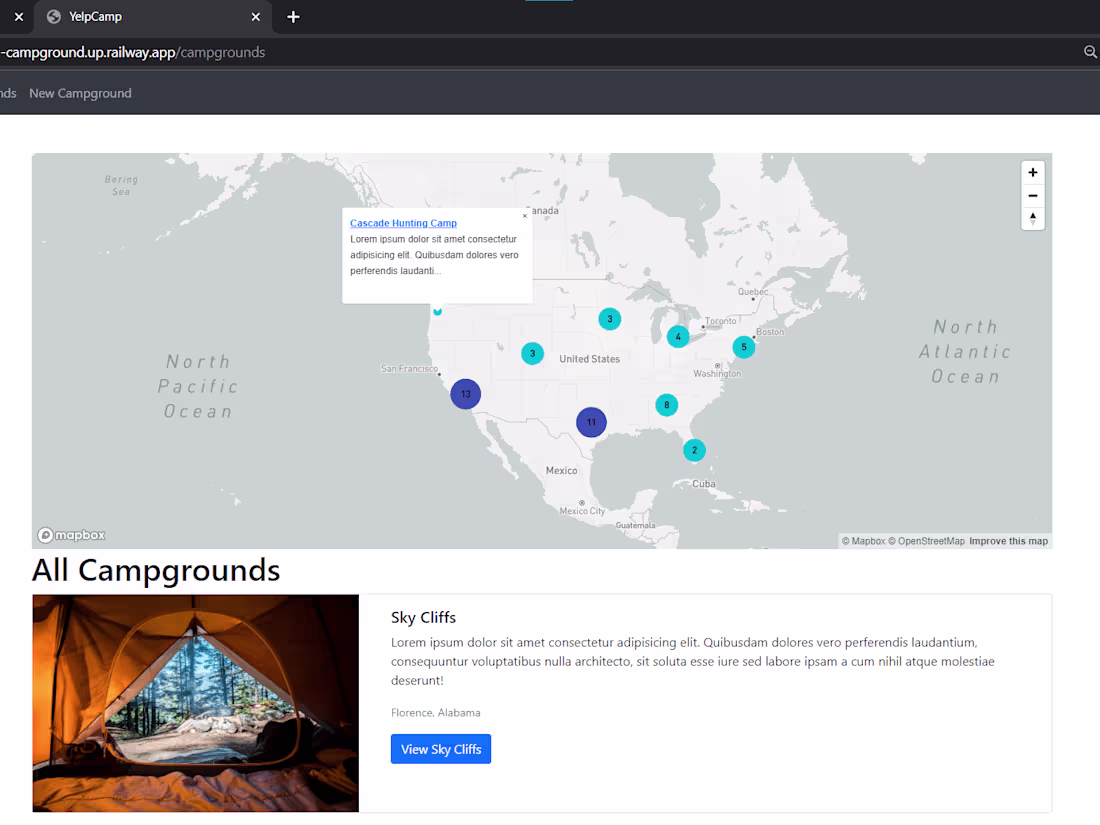
Task: Open the Cascade Hunting Camp link
Action: tap(403, 223)
